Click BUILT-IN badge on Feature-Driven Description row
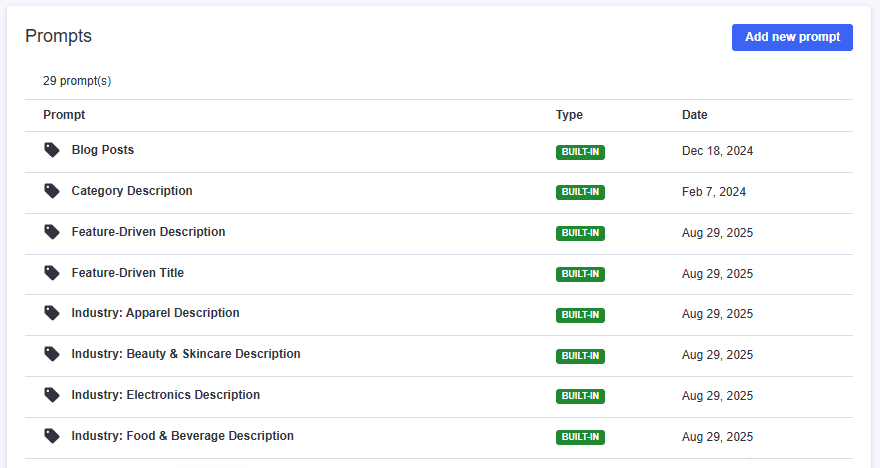 580,233
